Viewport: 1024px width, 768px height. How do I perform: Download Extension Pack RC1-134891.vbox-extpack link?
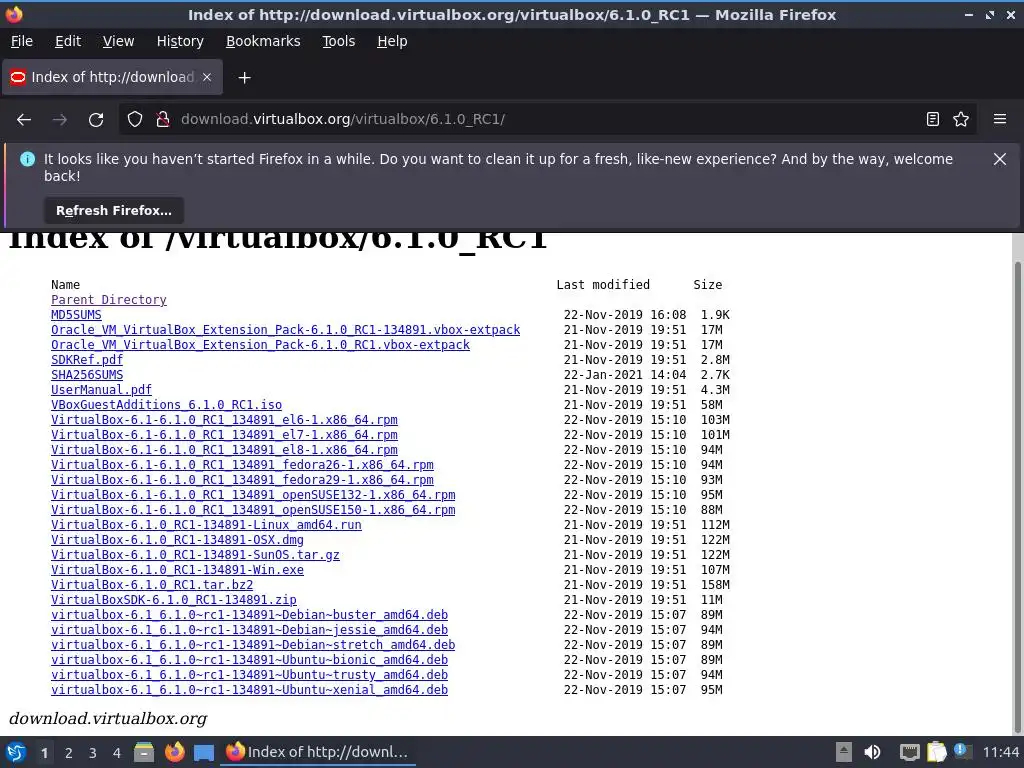click(285, 330)
